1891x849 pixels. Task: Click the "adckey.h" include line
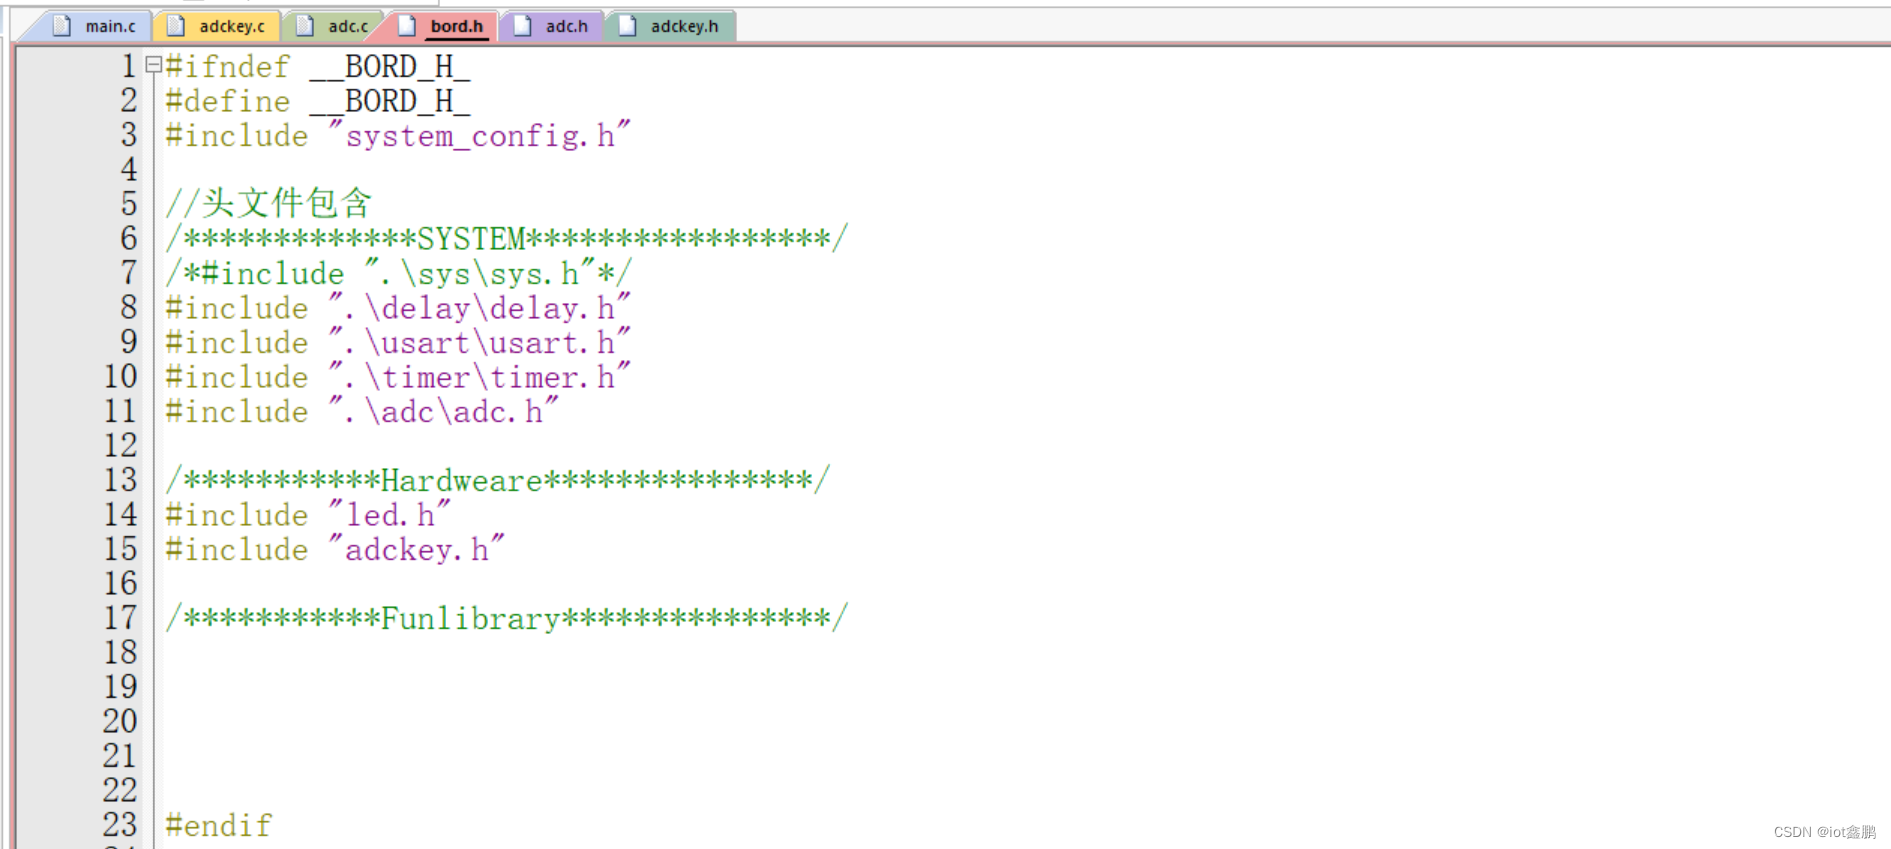(x=335, y=549)
